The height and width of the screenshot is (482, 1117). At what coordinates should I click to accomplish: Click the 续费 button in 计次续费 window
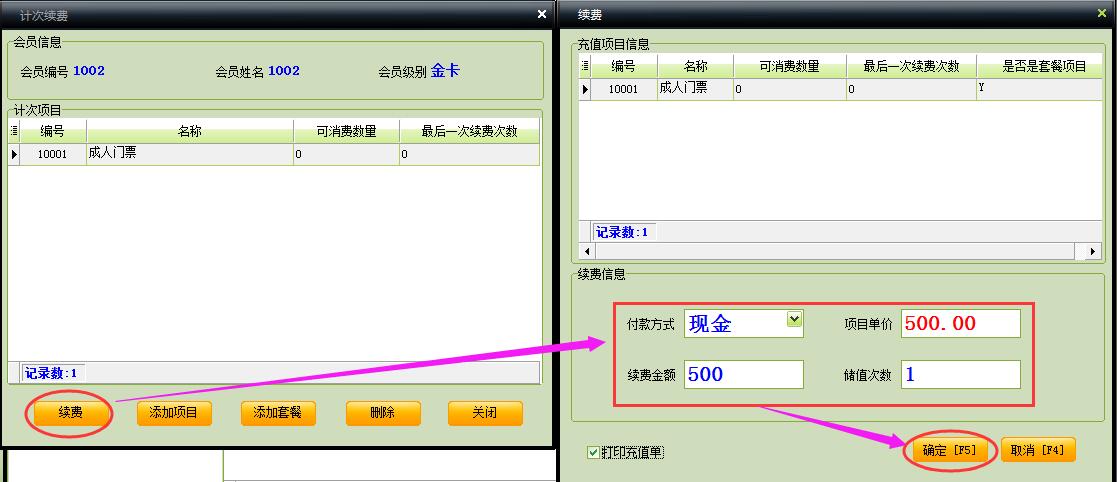click(70, 413)
